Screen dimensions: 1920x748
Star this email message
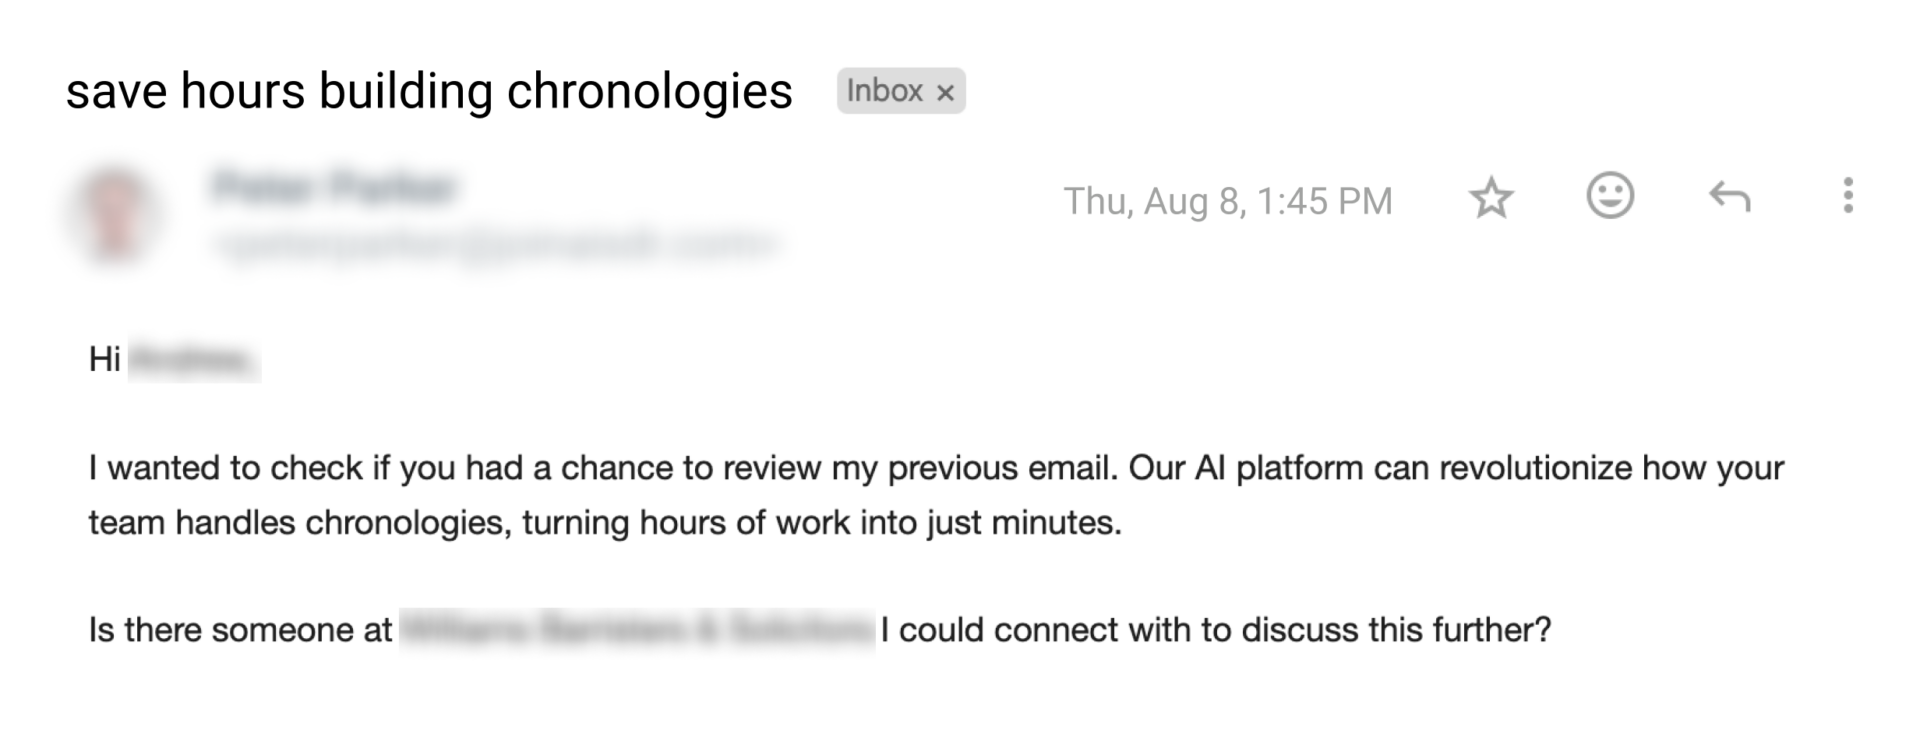pyautogui.click(x=1491, y=198)
